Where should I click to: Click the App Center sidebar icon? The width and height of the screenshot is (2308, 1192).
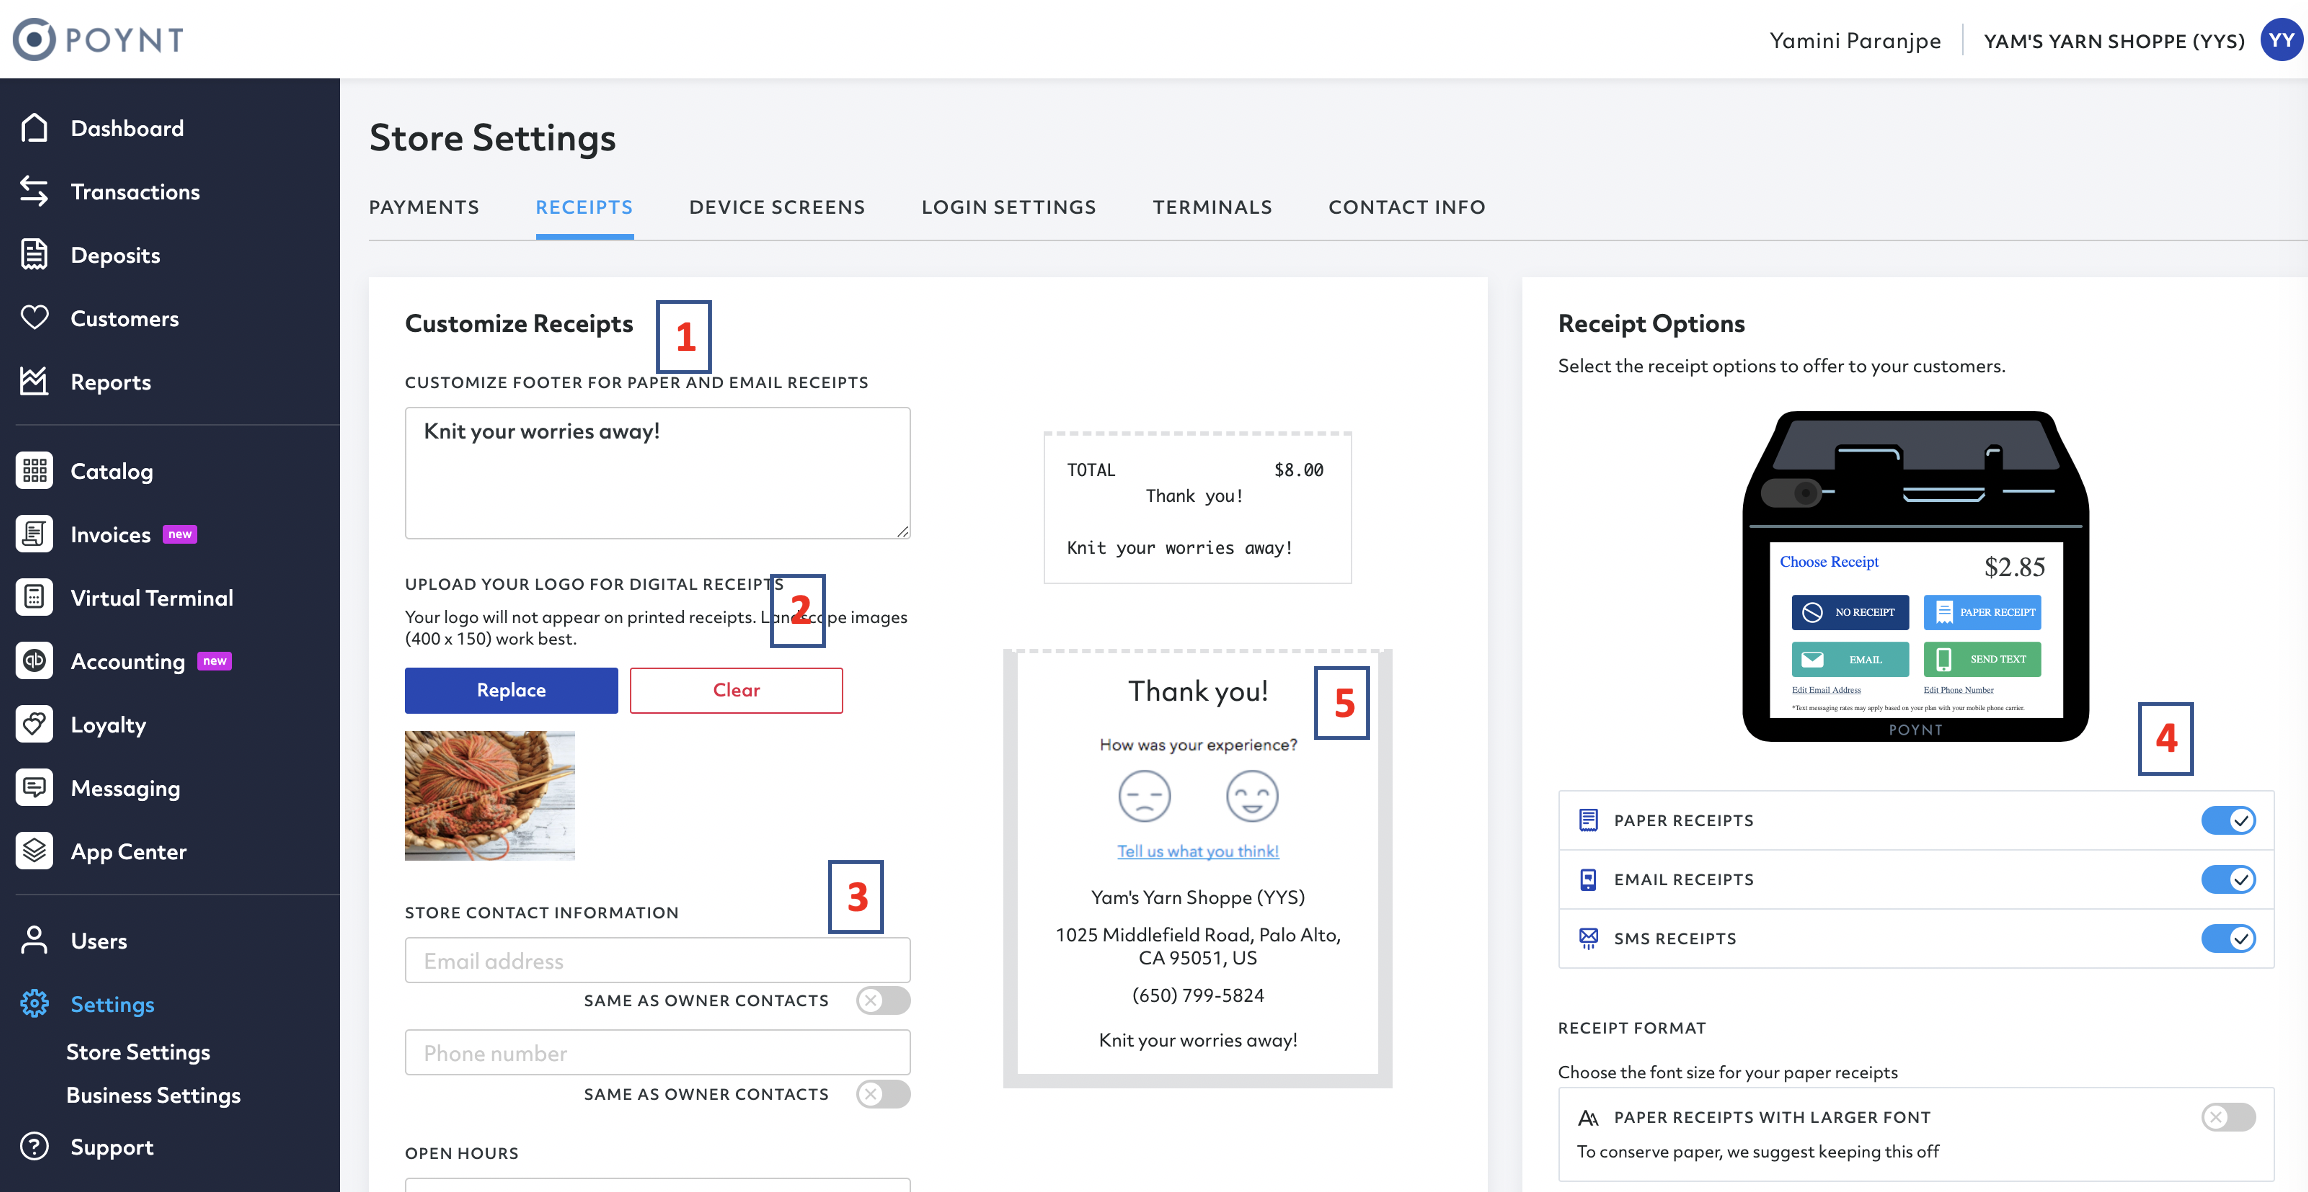coord(38,850)
